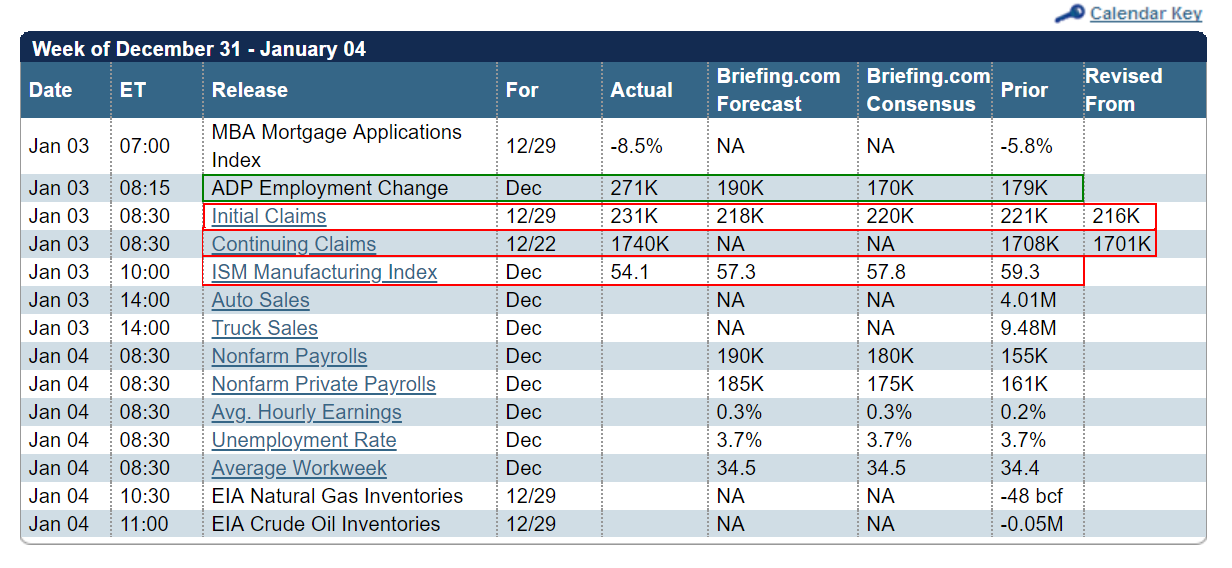Click the ISM prior value 59.3
Screen dimensions: 1232x568
pos(1020,272)
